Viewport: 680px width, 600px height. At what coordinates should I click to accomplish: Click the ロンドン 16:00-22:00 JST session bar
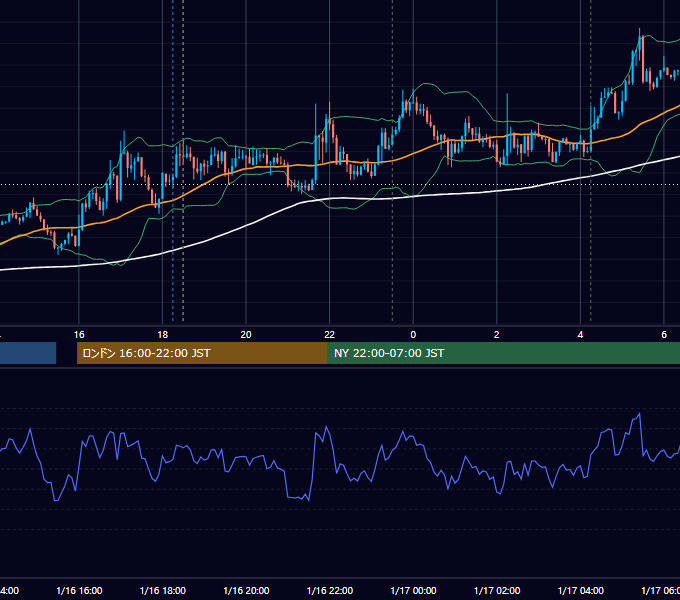point(202,353)
